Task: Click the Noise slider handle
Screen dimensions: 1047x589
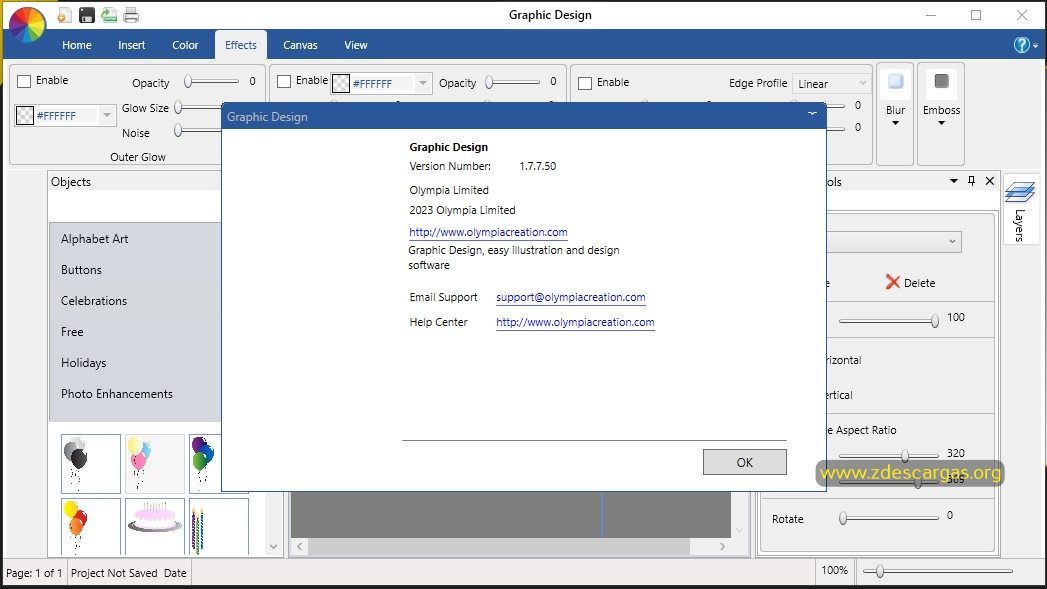Action: [178, 131]
